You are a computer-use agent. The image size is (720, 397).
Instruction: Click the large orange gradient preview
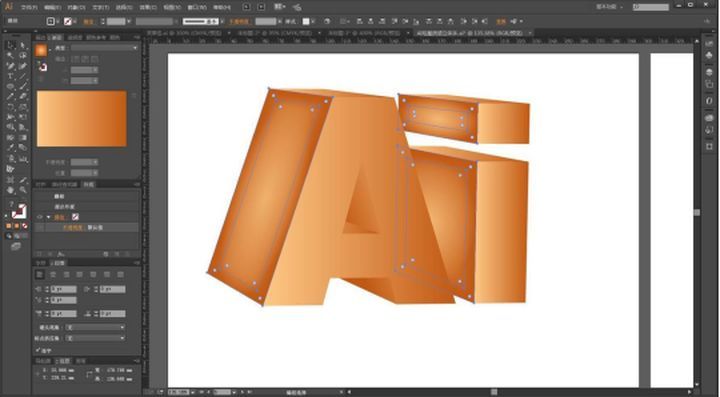tap(82, 118)
